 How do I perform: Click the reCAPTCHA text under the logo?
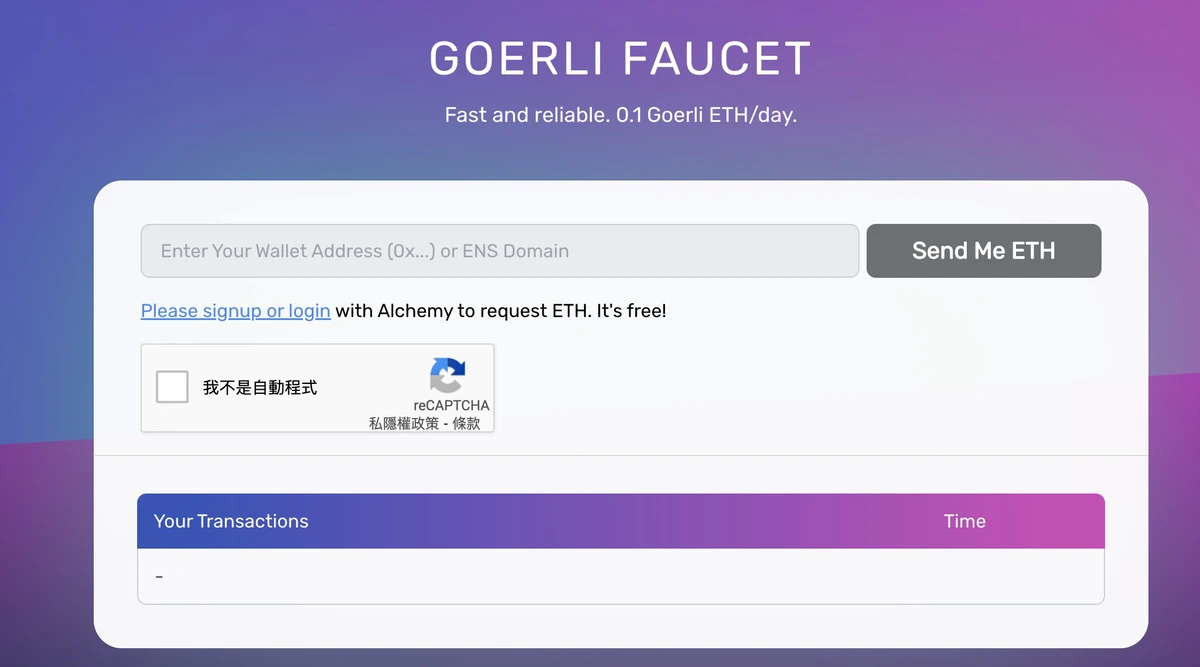coord(451,405)
